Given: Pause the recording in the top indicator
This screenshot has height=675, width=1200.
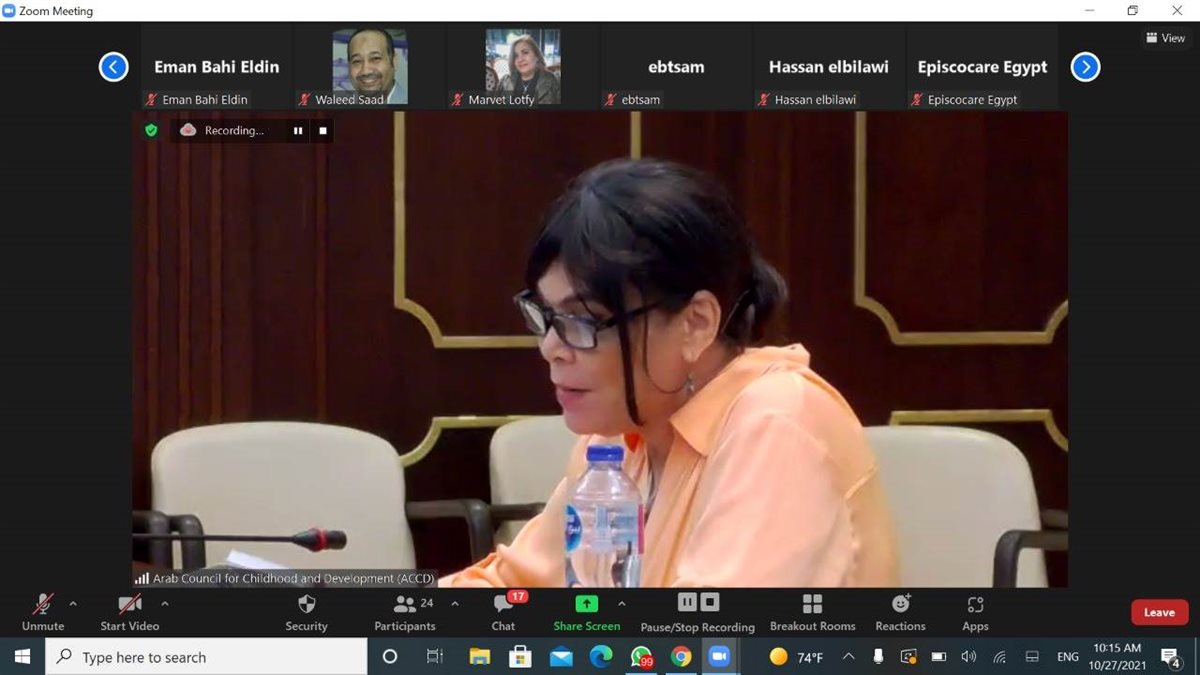Looking at the screenshot, I should (x=297, y=130).
